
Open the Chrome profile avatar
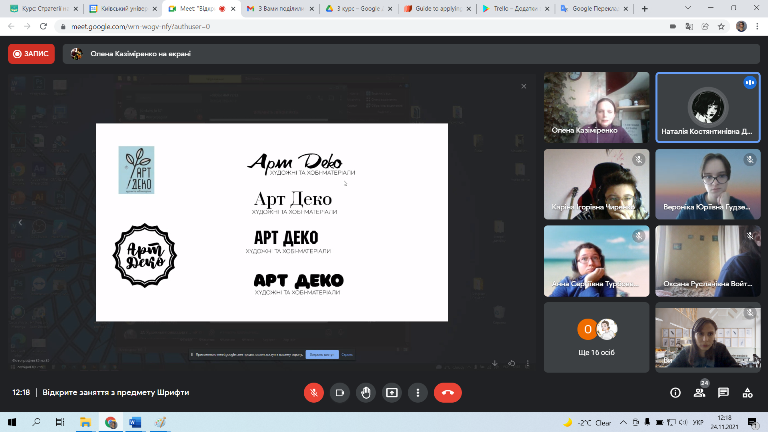pos(741,26)
